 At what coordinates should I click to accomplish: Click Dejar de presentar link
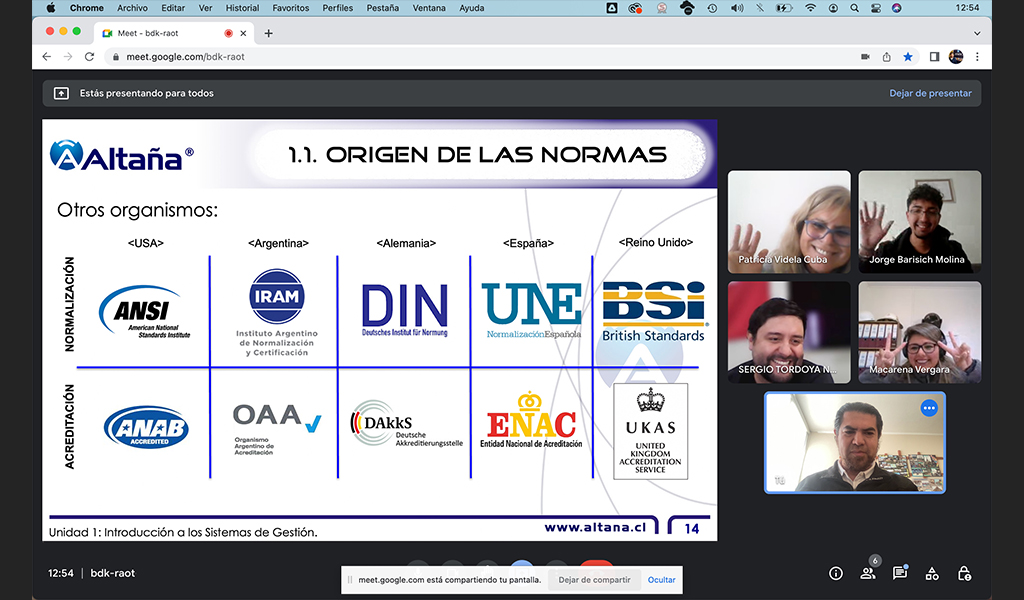click(930, 93)
